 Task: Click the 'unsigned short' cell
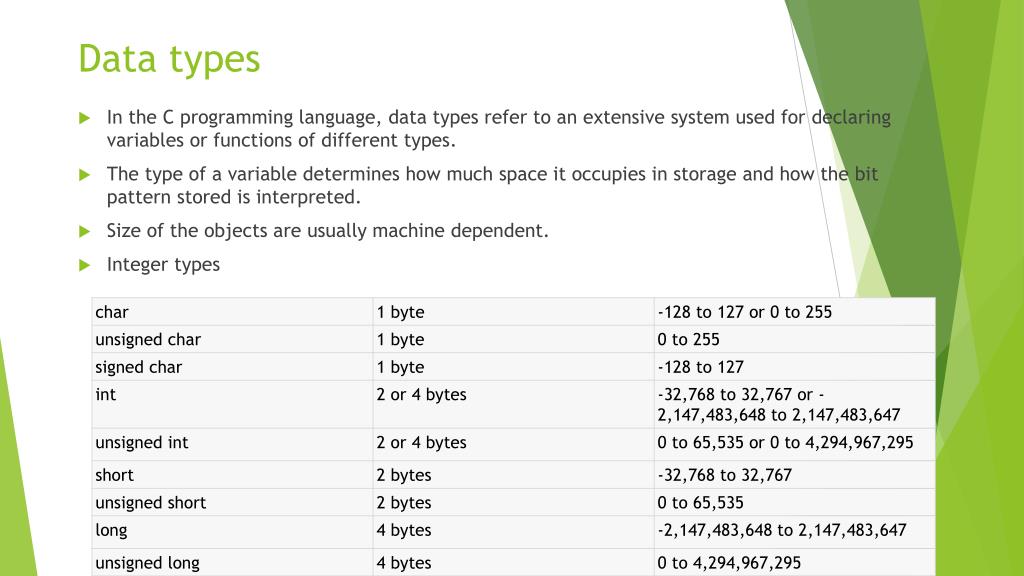tap(232, 502)
